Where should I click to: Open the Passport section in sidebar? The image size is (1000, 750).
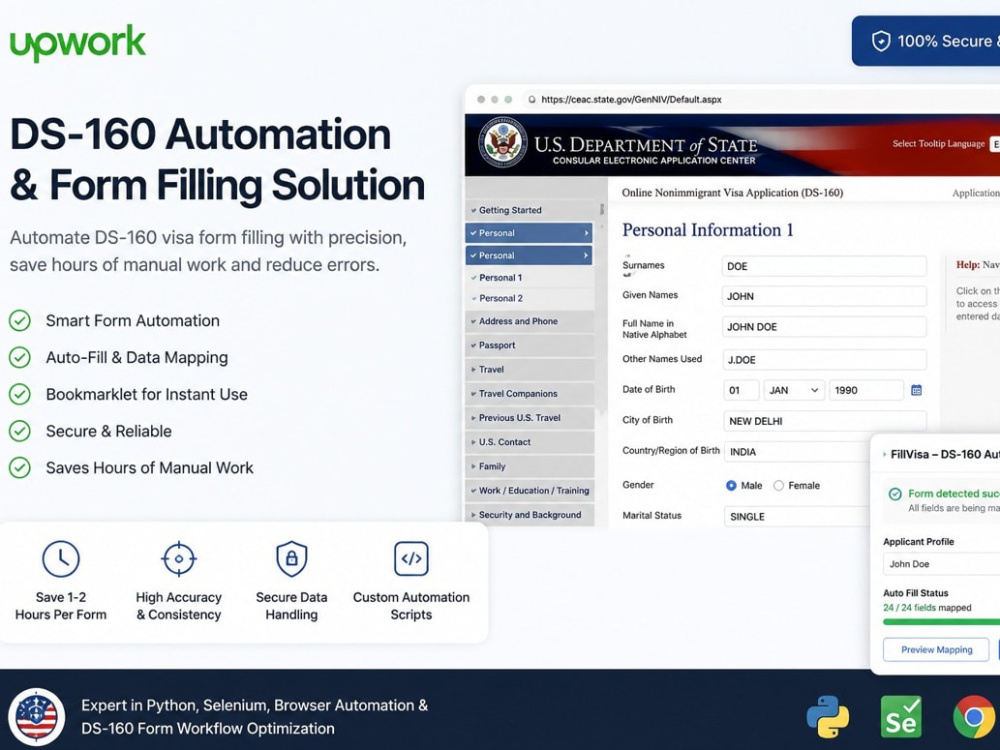click(530, 345)
